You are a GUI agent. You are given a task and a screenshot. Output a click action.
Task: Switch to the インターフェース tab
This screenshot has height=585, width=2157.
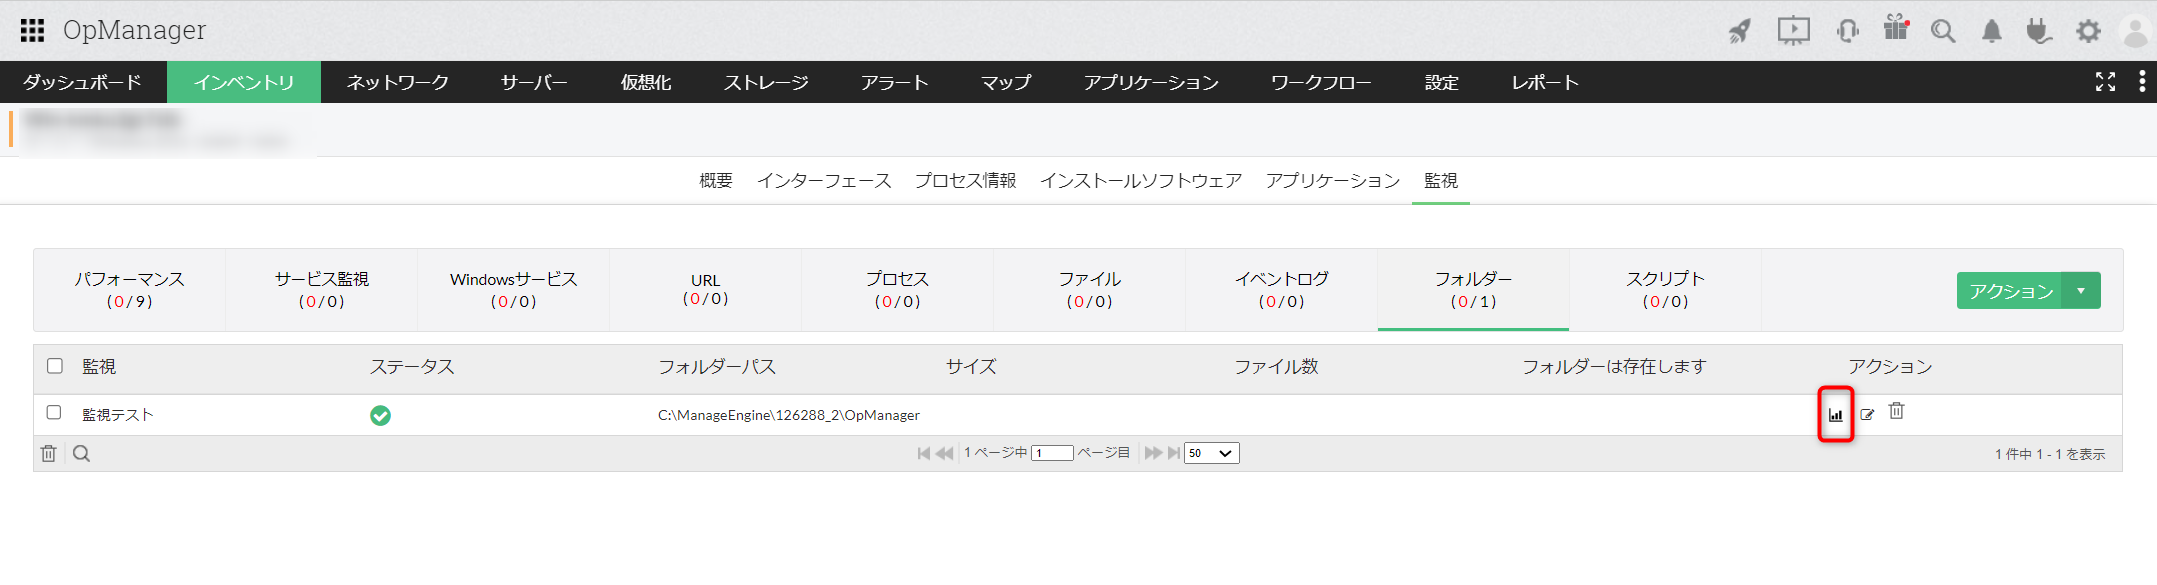(824, 180)
